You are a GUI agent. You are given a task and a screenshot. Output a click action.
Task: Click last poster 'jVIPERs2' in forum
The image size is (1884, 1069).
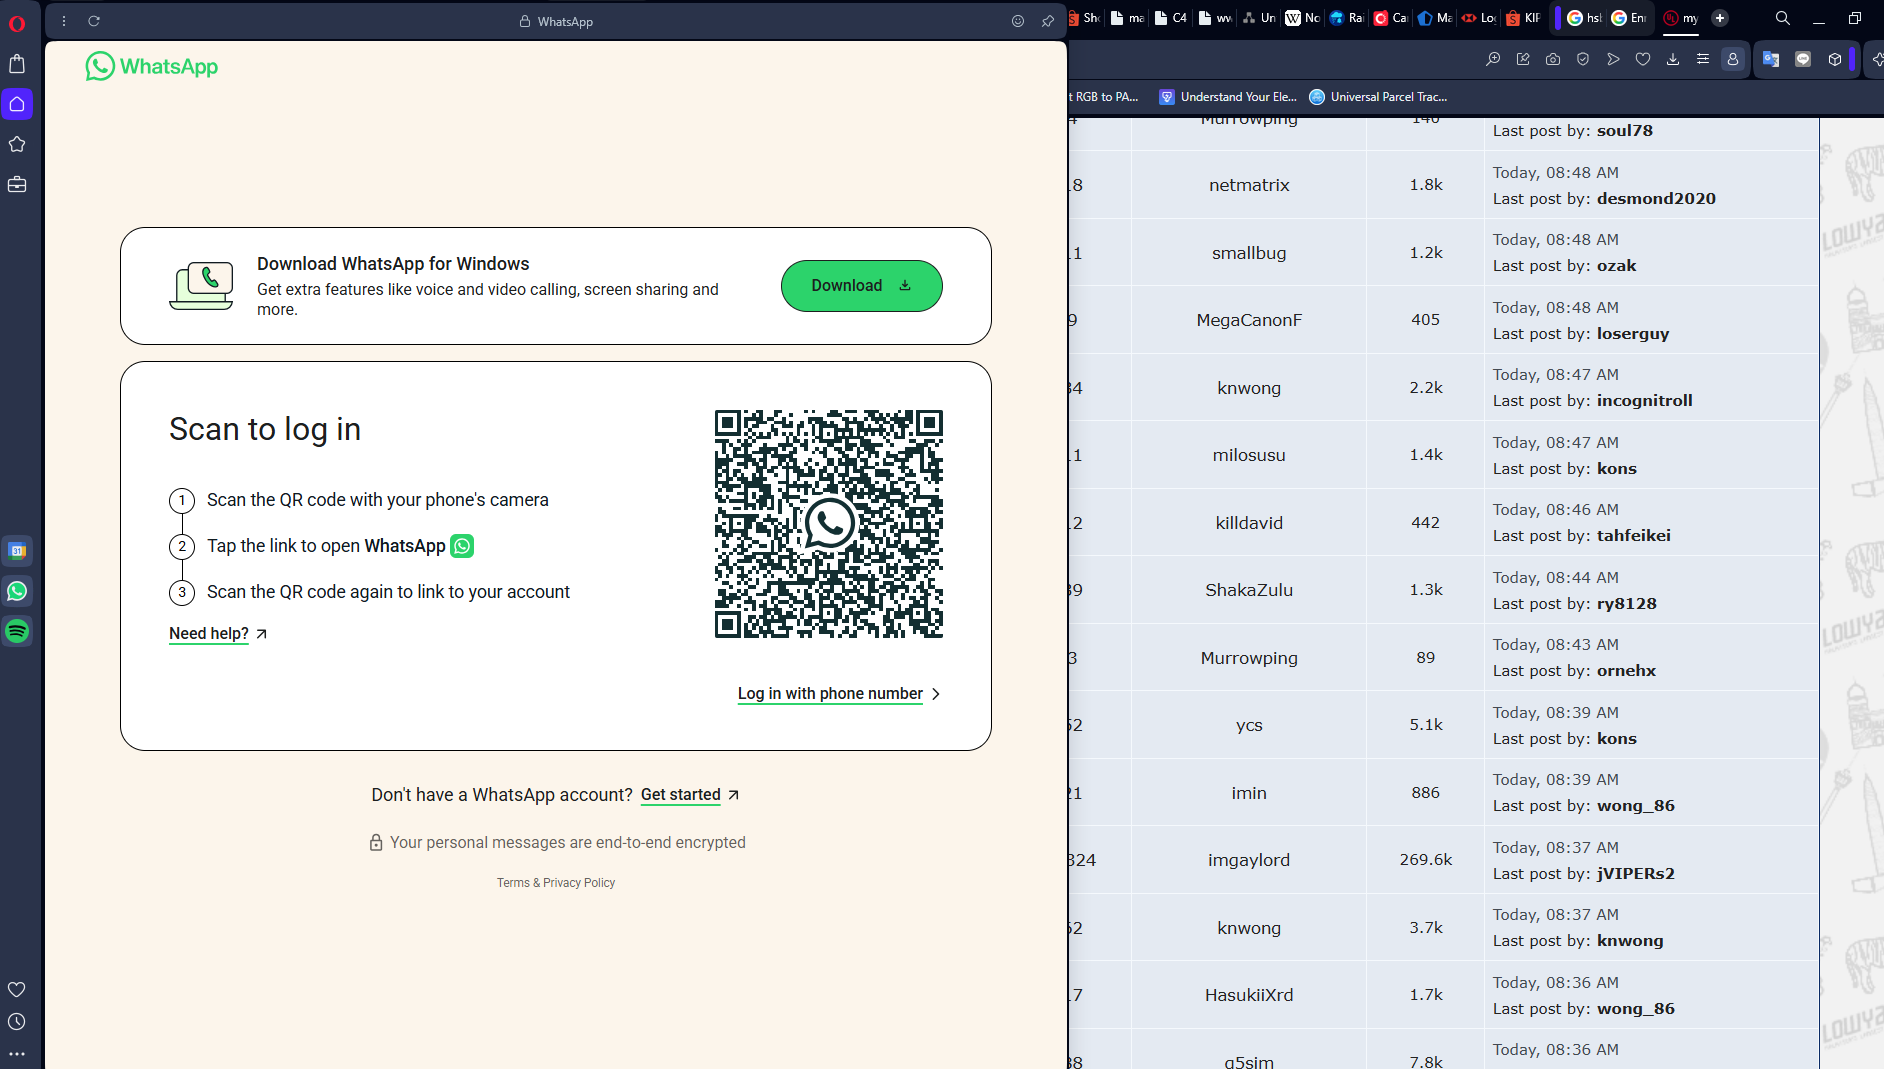pos(1635,874)
